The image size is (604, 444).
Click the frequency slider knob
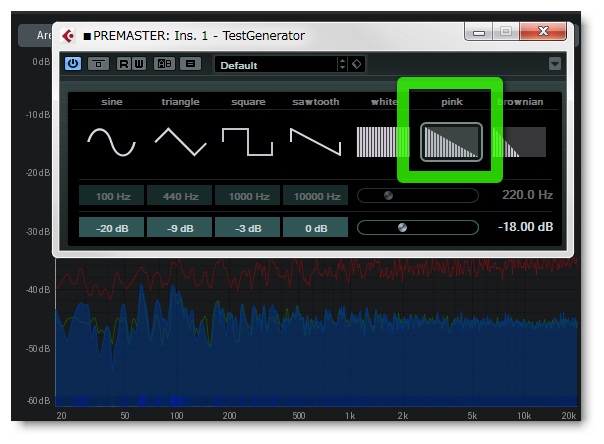[x=388, y=196]
